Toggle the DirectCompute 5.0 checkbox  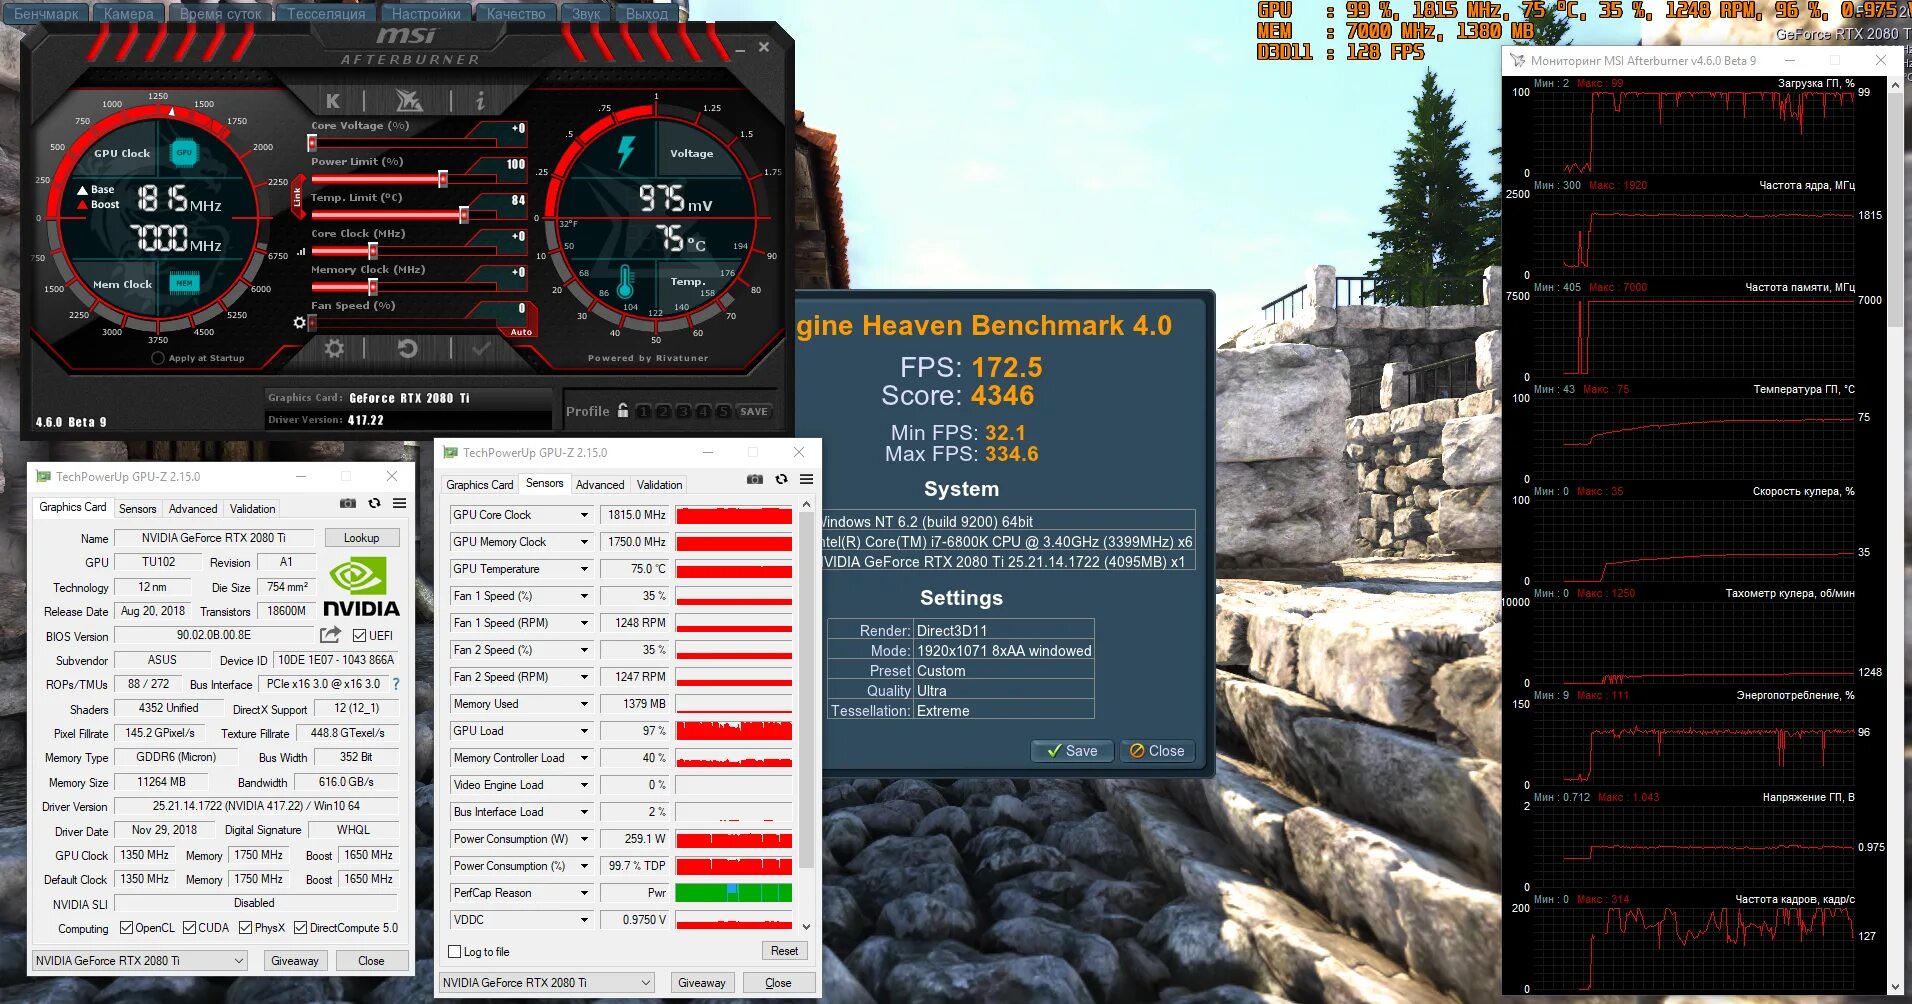[300, 928]
